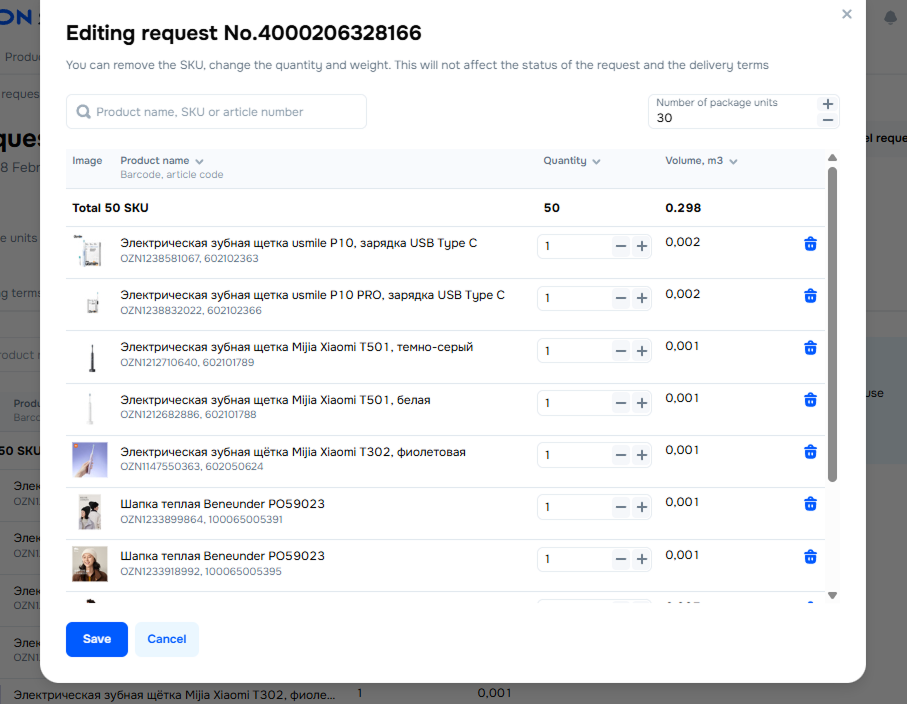Increase quantity of usmile P10 toothbrush

(x=642, y=246)
